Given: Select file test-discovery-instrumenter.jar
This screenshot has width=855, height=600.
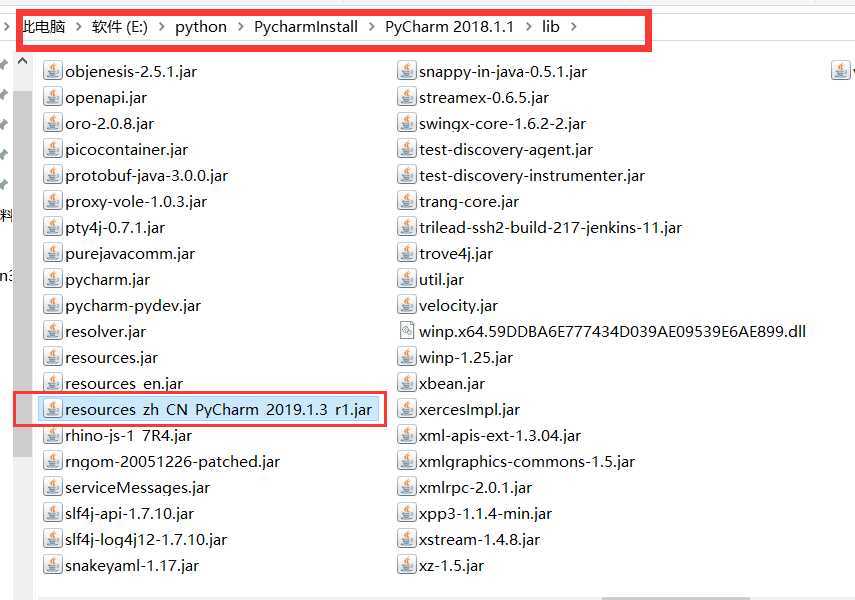Looking at the screenshot, I should pyautogui.click(x=521, y=175).
